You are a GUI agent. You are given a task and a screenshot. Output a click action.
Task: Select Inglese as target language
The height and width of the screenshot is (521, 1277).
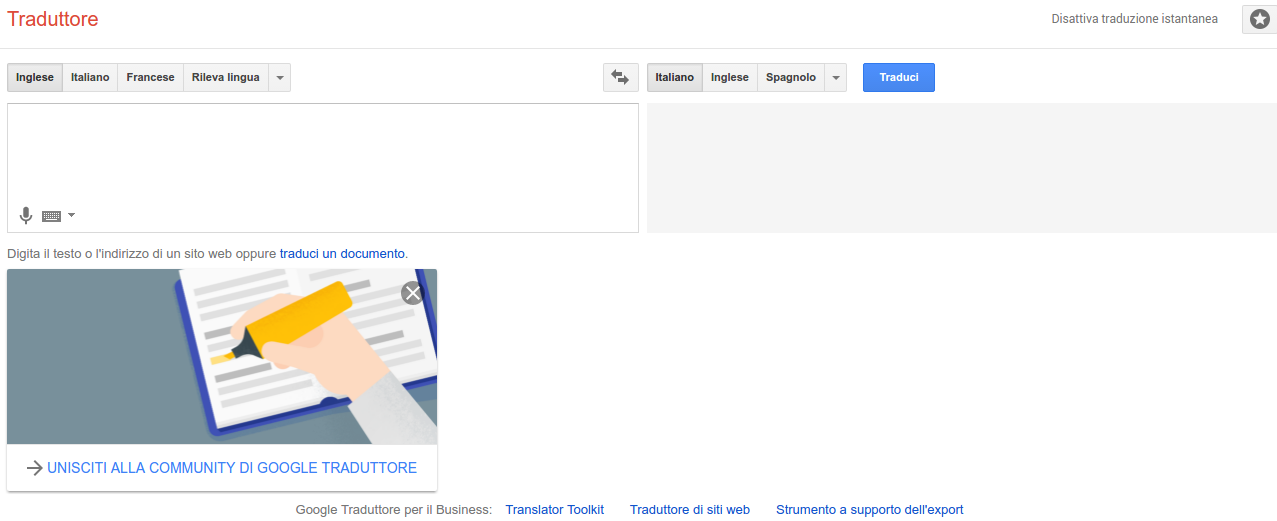point(730,77)
